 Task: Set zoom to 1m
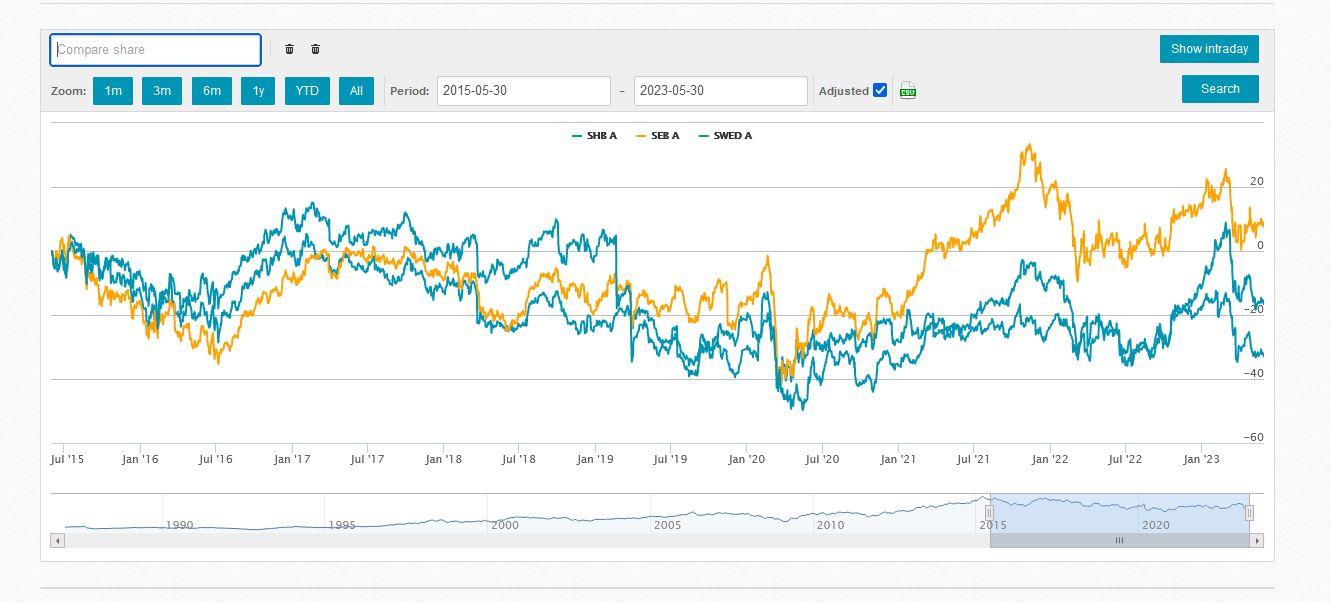(x=113, y=91)
